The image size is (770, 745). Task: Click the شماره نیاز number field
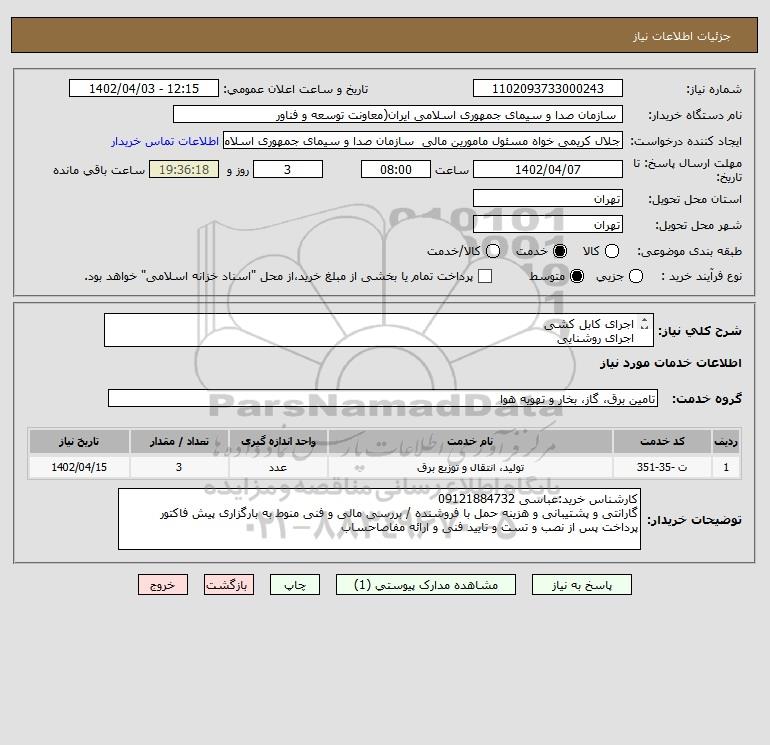(548, 88)
